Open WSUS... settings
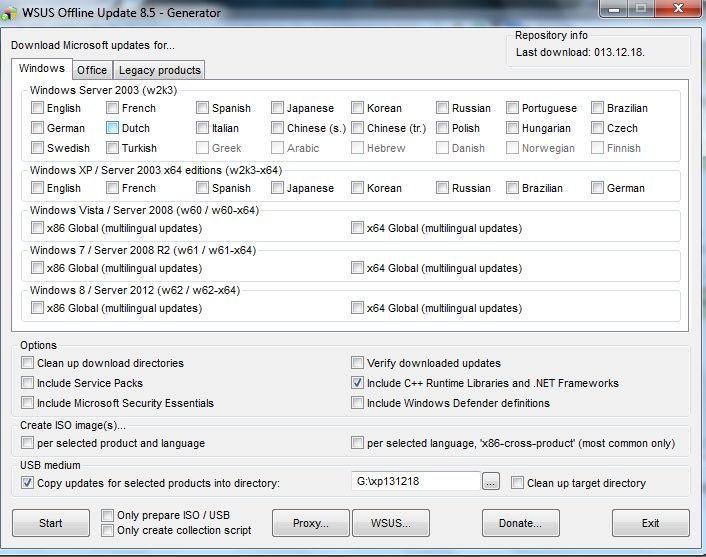Viewport: 706px width, 557px height. (391, 523)
